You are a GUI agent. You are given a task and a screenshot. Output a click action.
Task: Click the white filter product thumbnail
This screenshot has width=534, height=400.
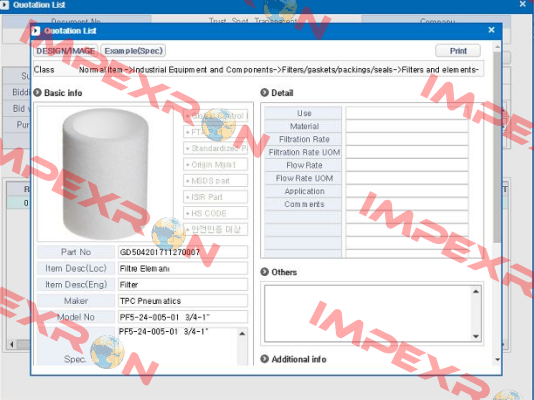tap(105, 174)
